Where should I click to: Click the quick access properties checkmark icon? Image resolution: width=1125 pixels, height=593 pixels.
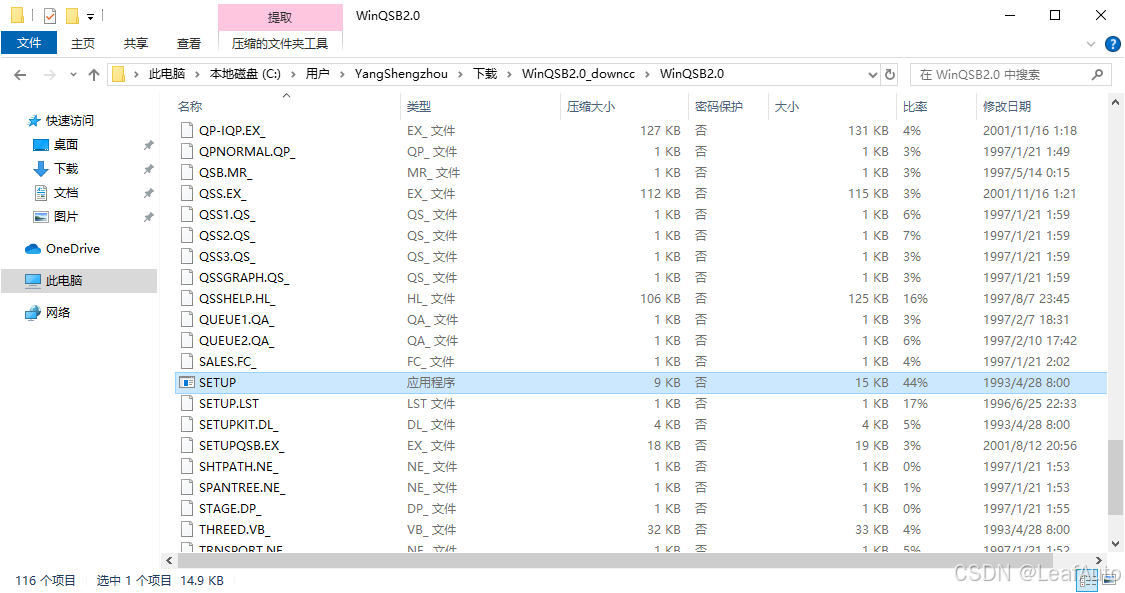(x=50, y=16)
